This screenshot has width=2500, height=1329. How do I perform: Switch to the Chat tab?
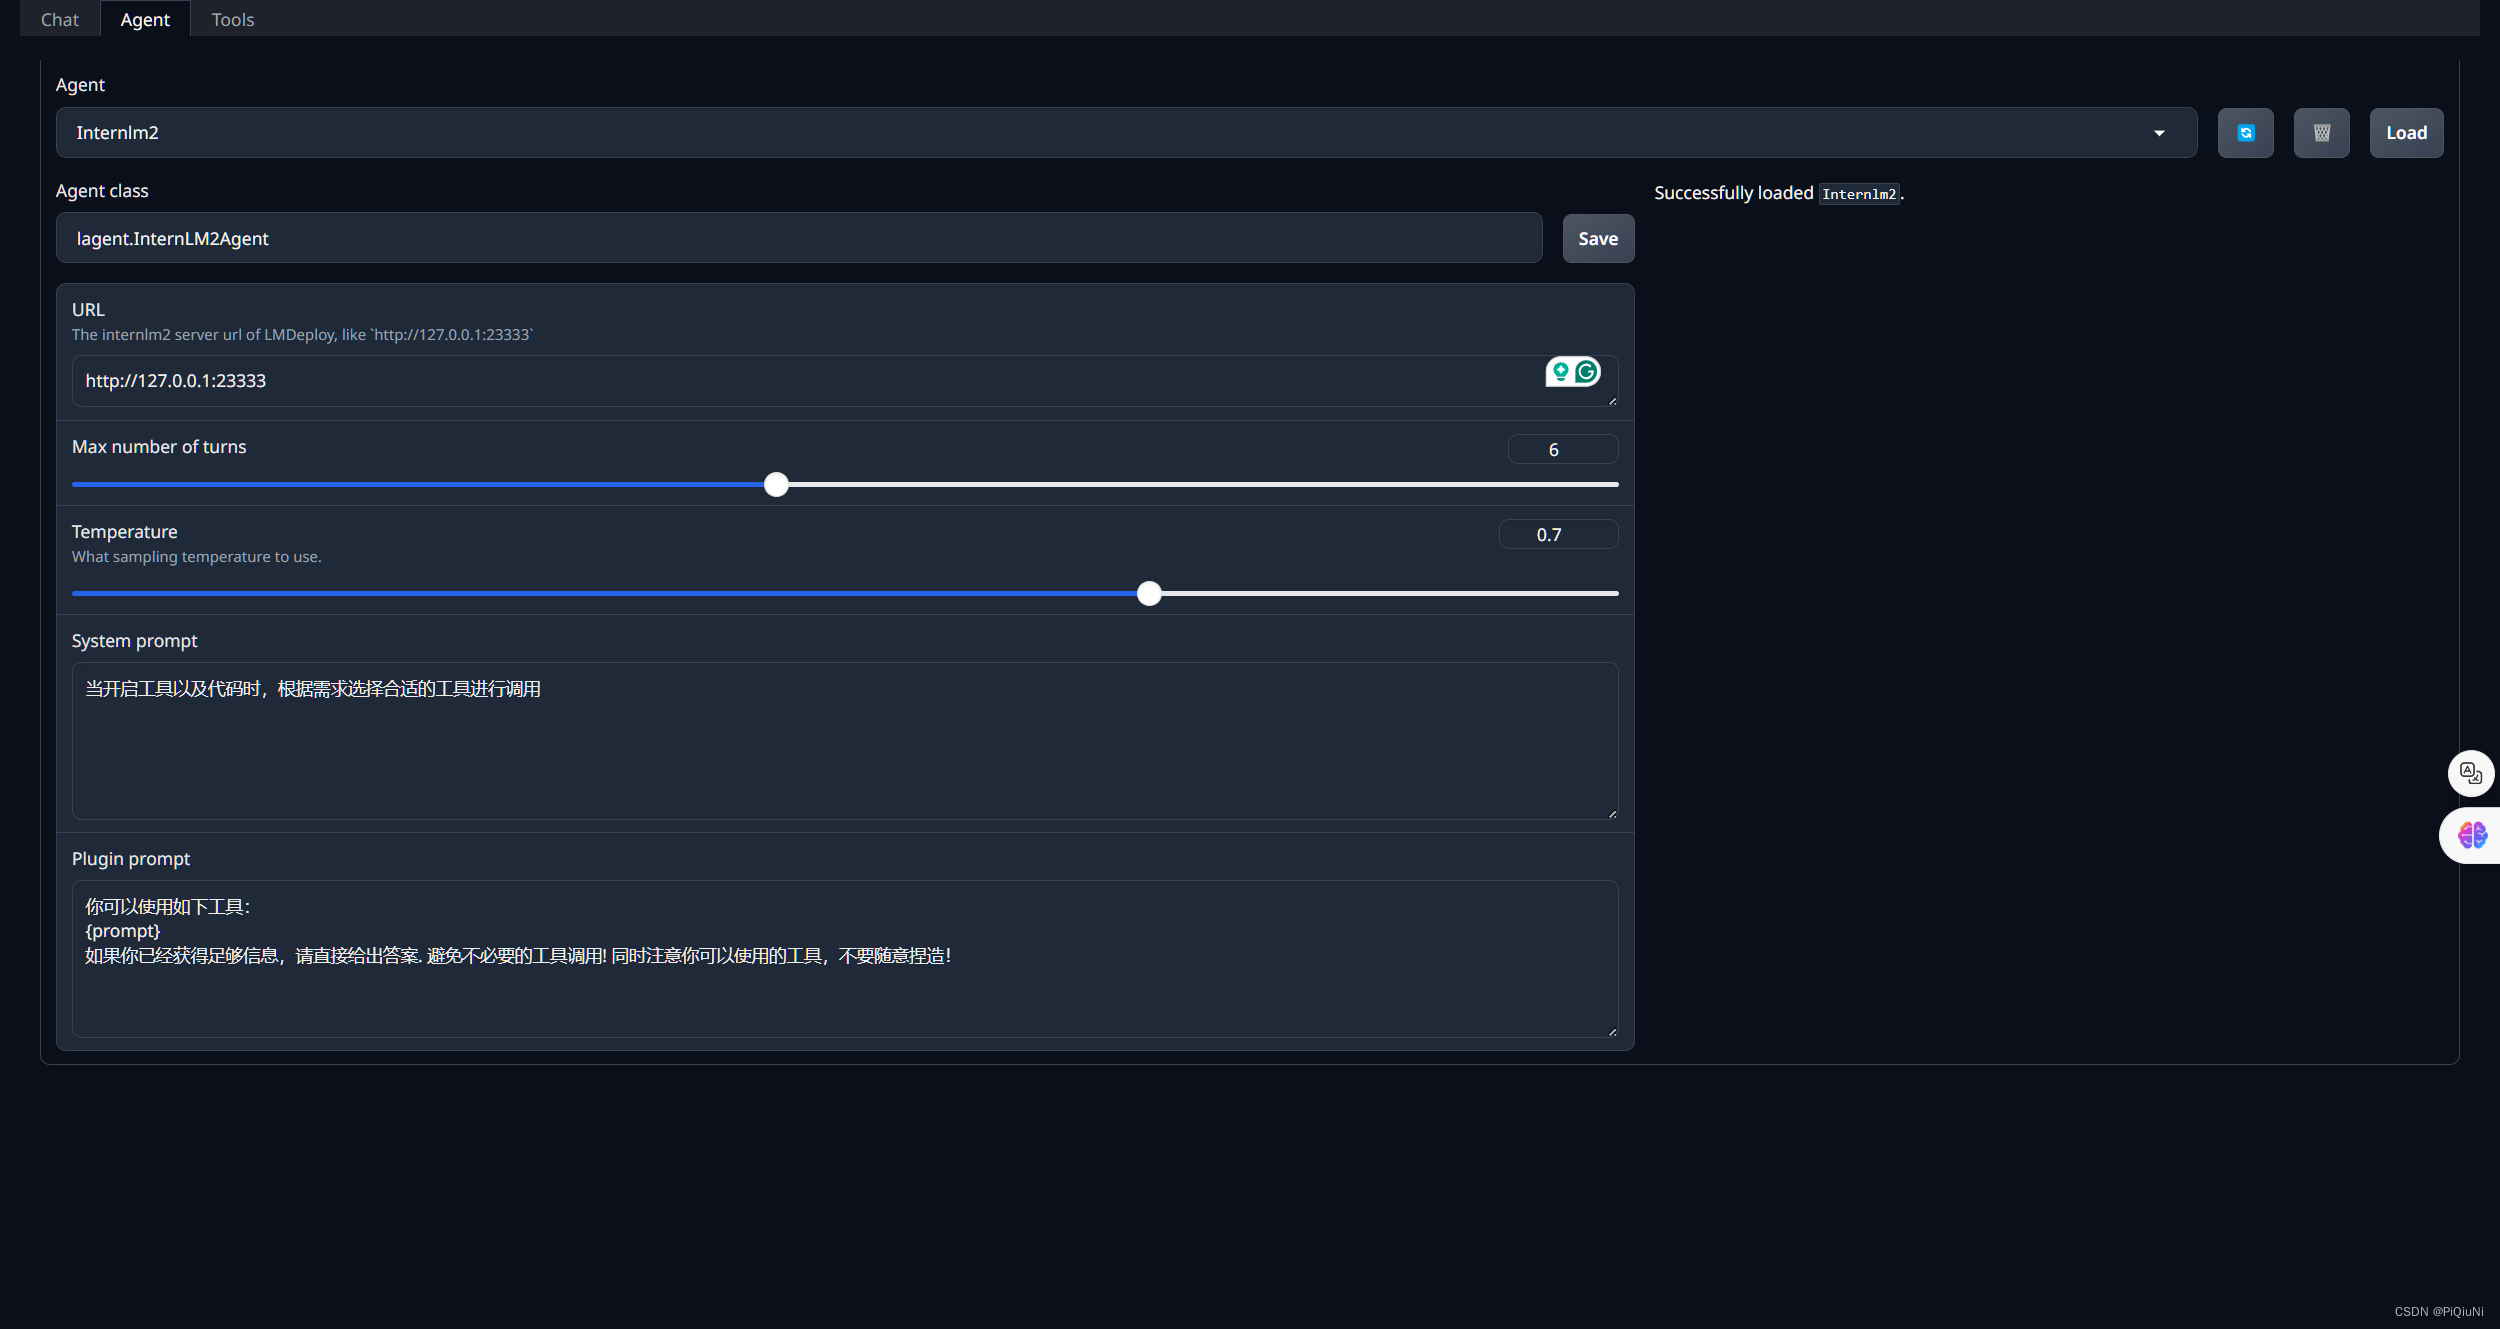60,20
